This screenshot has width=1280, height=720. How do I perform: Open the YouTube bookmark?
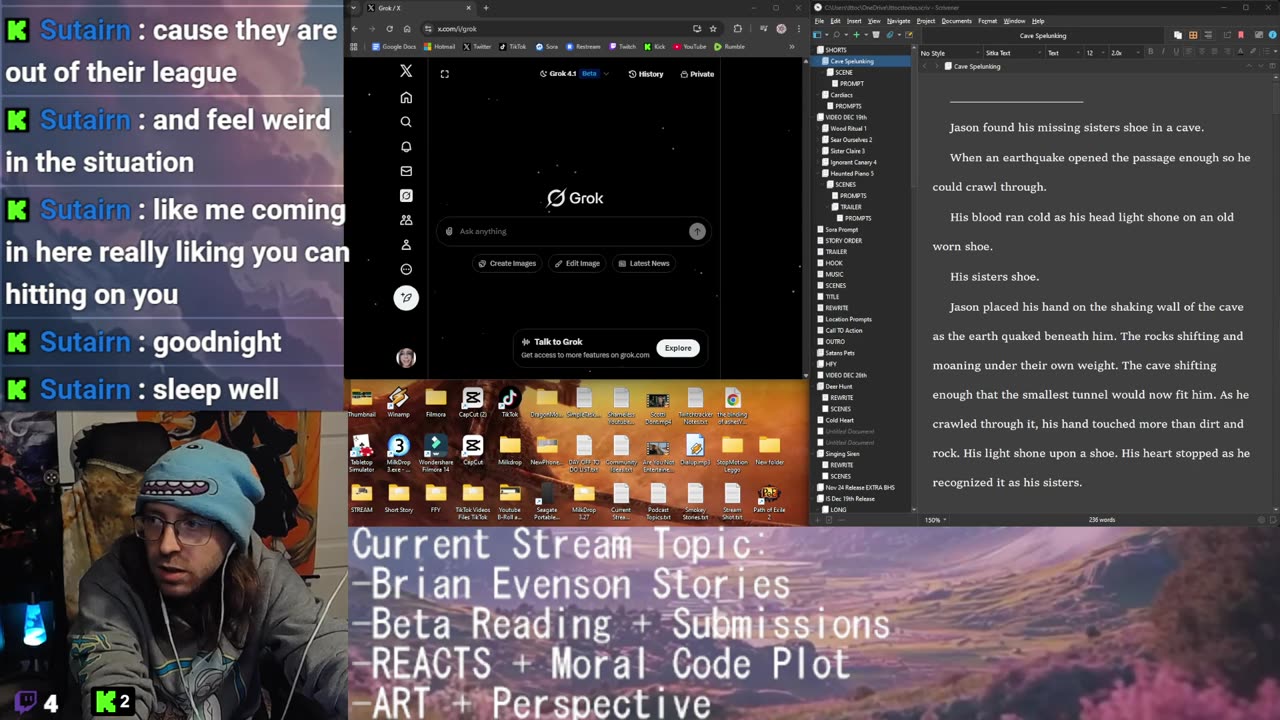pos(690,46)
